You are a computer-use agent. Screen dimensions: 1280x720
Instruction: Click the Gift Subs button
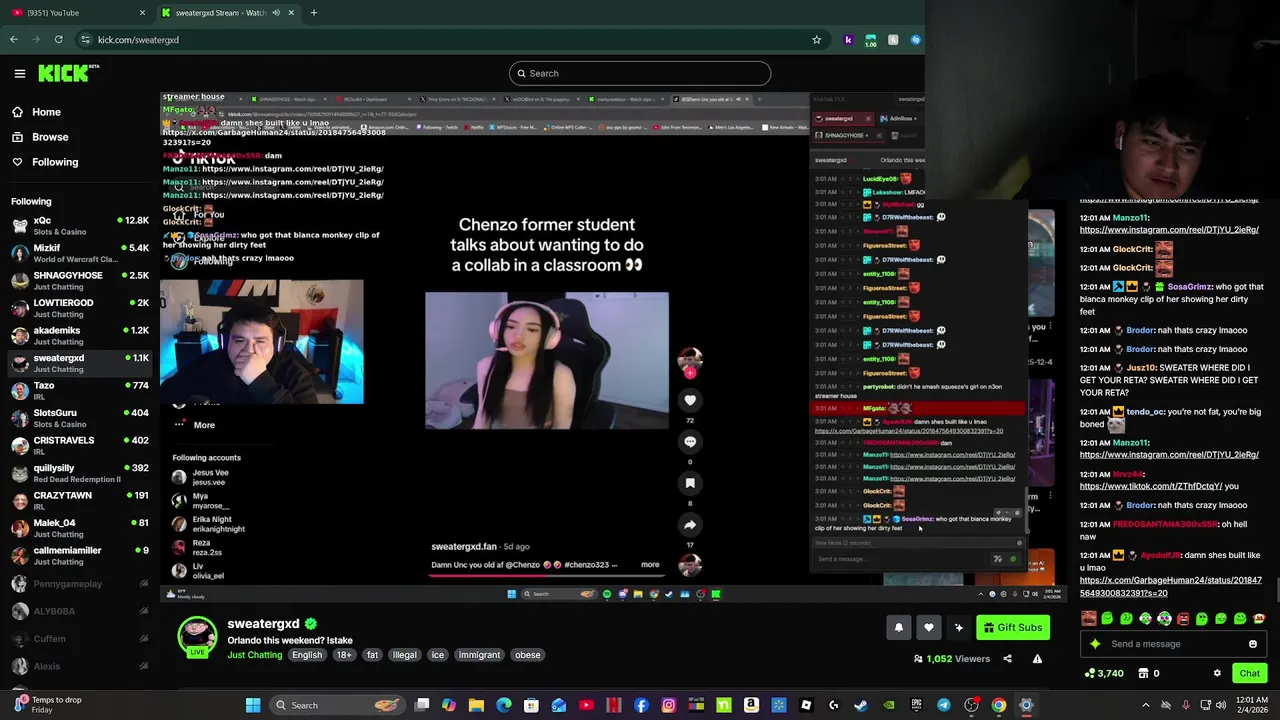click(x=1013, y=627)
